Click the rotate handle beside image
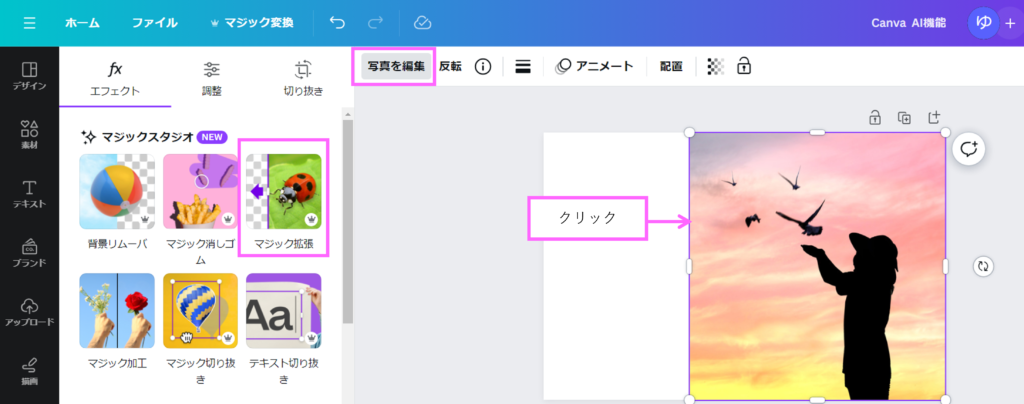 [983, 266]
